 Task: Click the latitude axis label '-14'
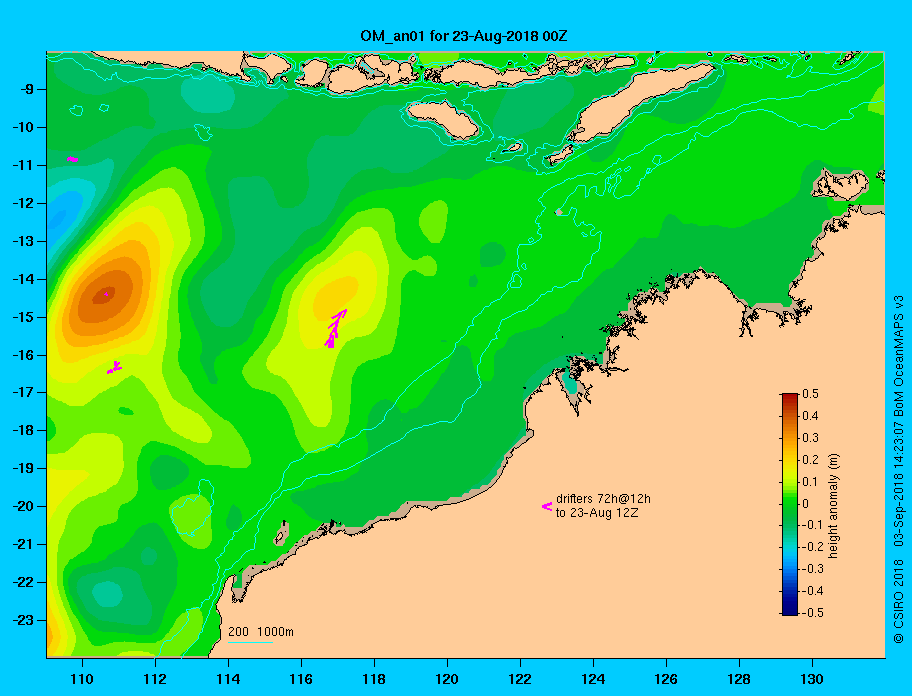click(23, 279)
